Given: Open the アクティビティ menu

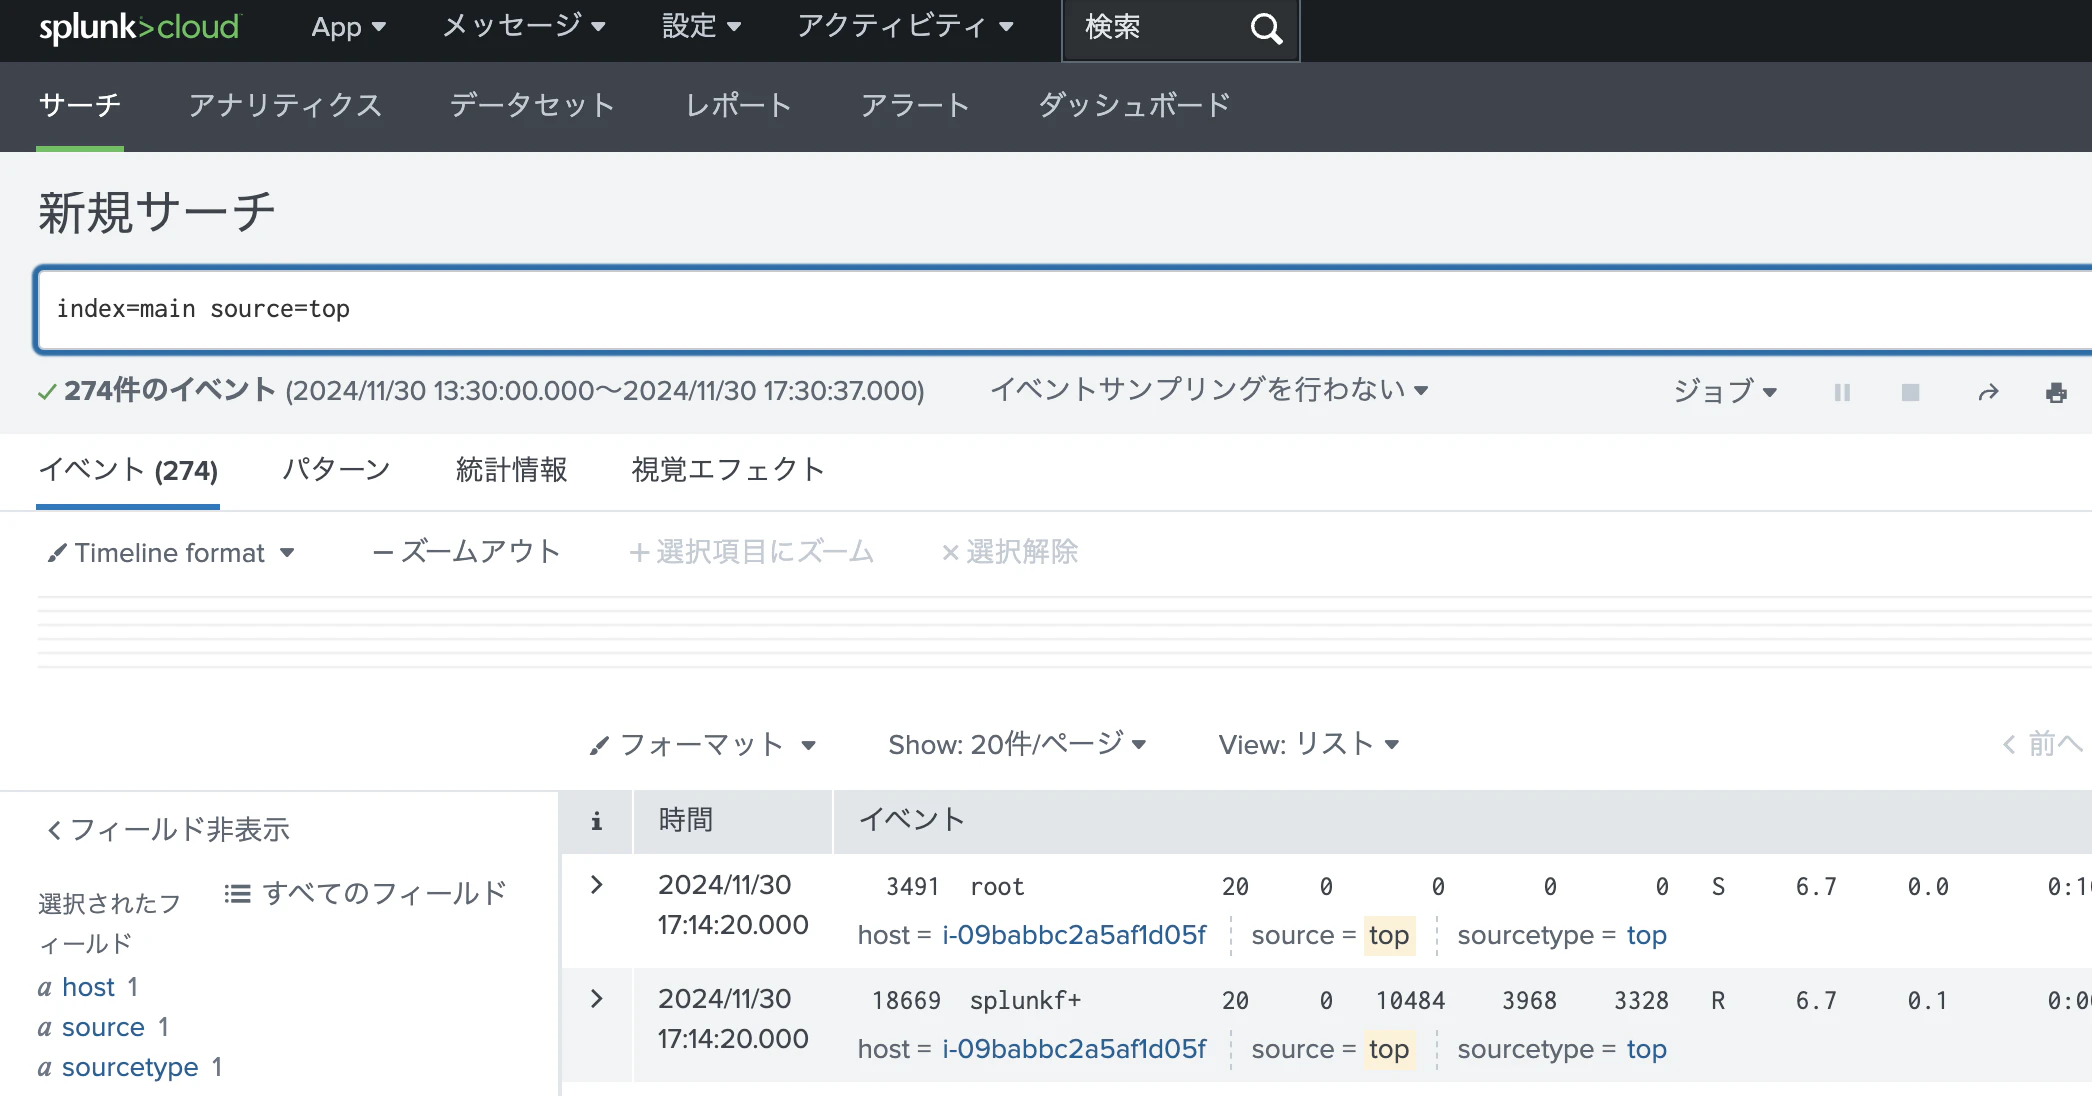Looking at the screenshot, I should [x=905, y=26].
